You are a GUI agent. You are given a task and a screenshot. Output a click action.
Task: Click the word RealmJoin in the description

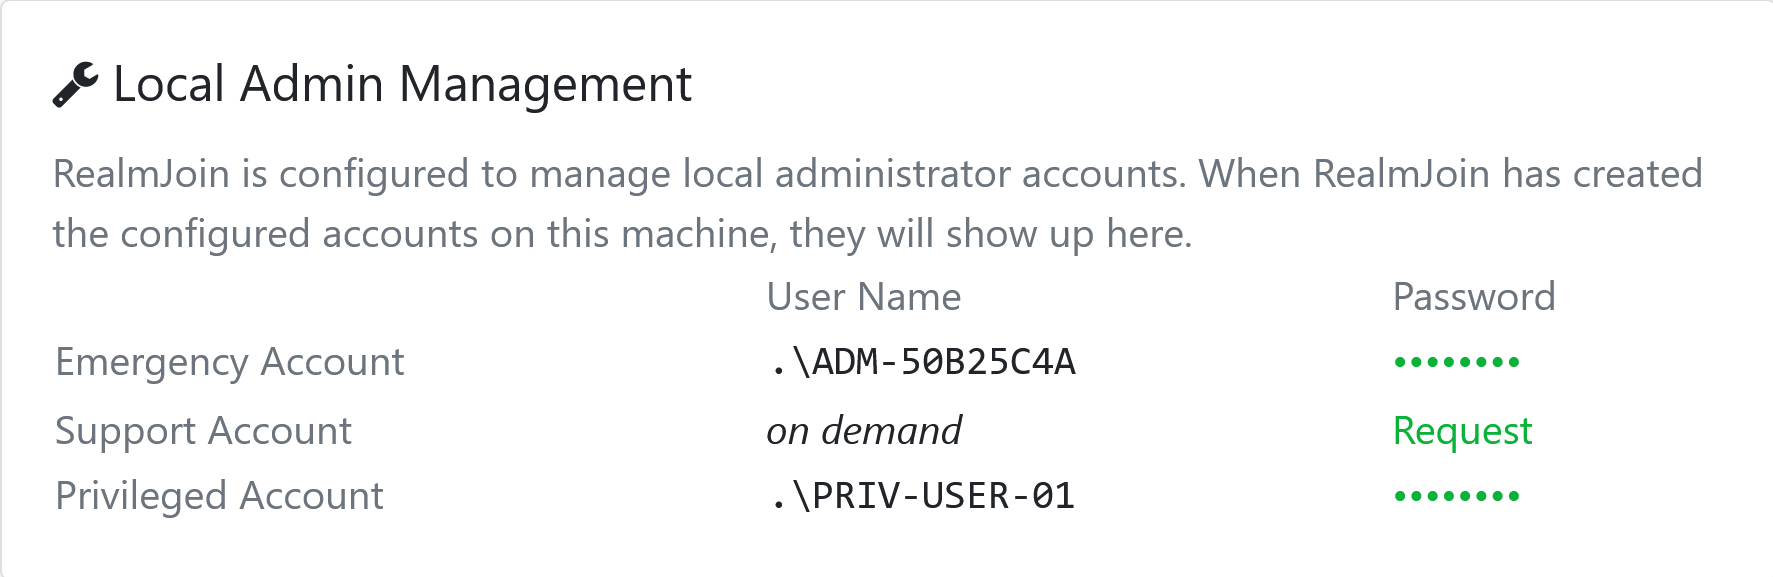coord(141,174)
